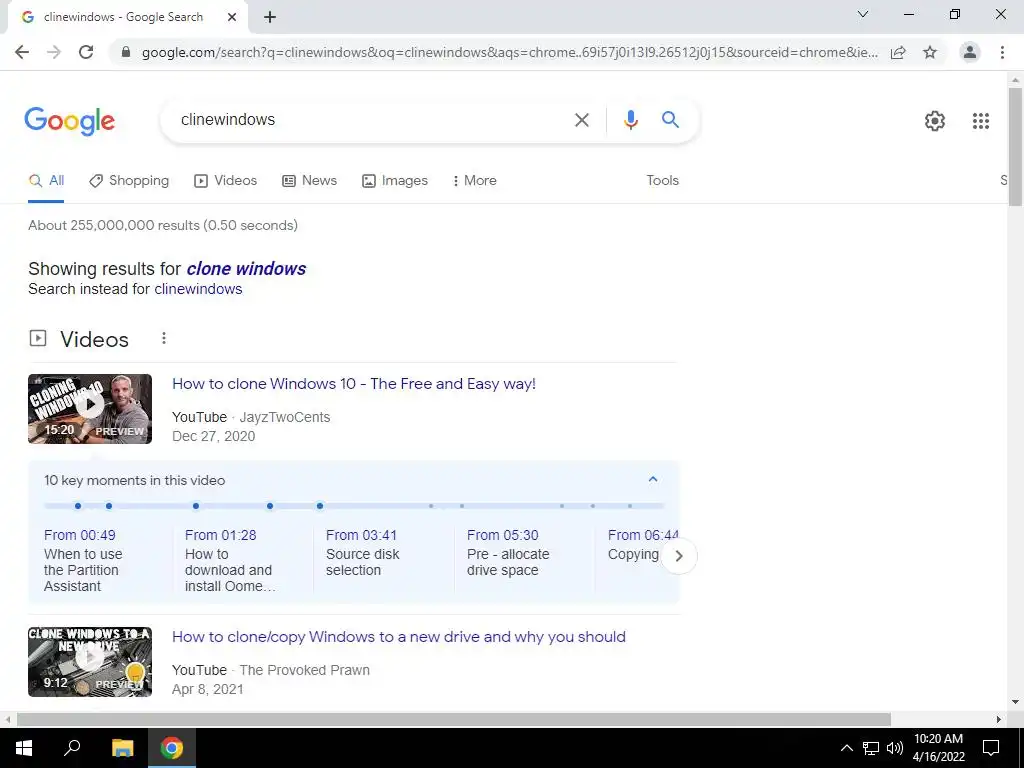
Task: Reload the page with the refresh icon
Action: [86, 52]
